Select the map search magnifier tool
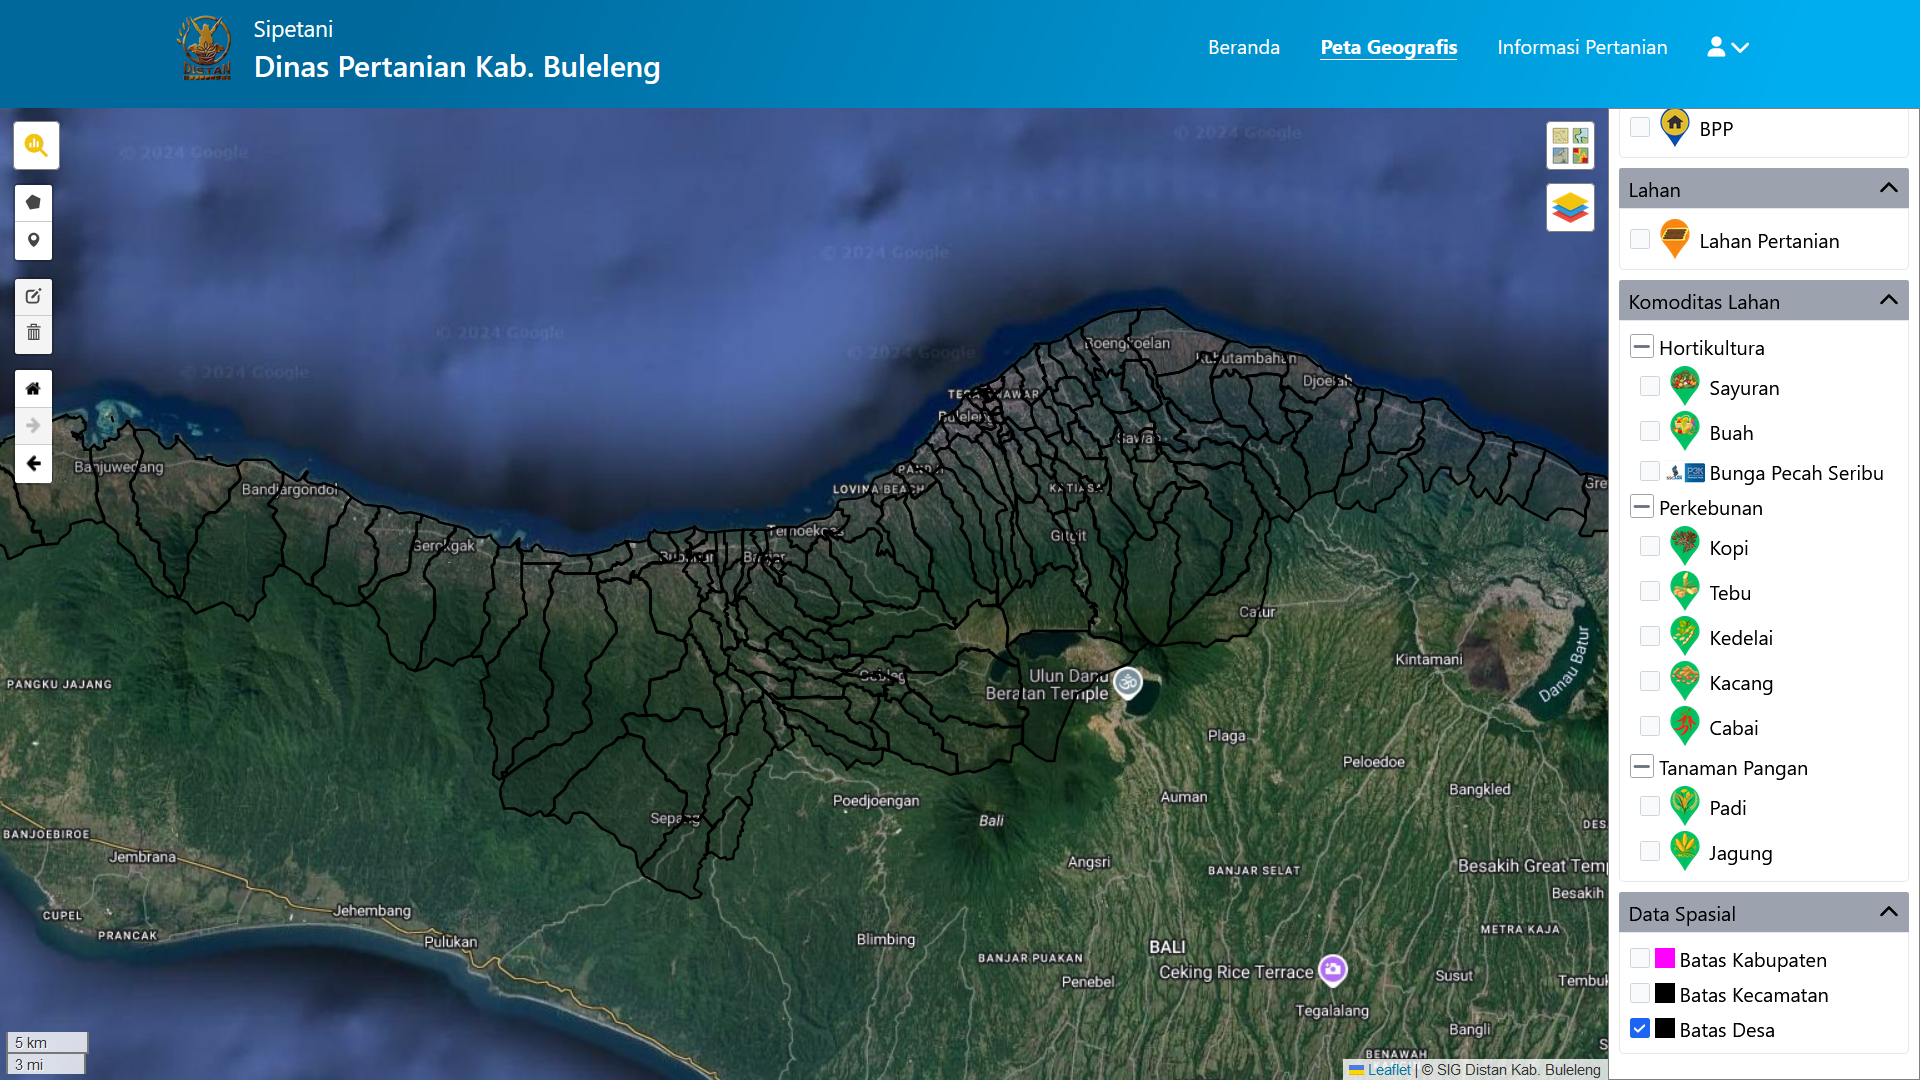This screenshot has width=1920, height=1080. pyautogui.click(x=36, y=145)
